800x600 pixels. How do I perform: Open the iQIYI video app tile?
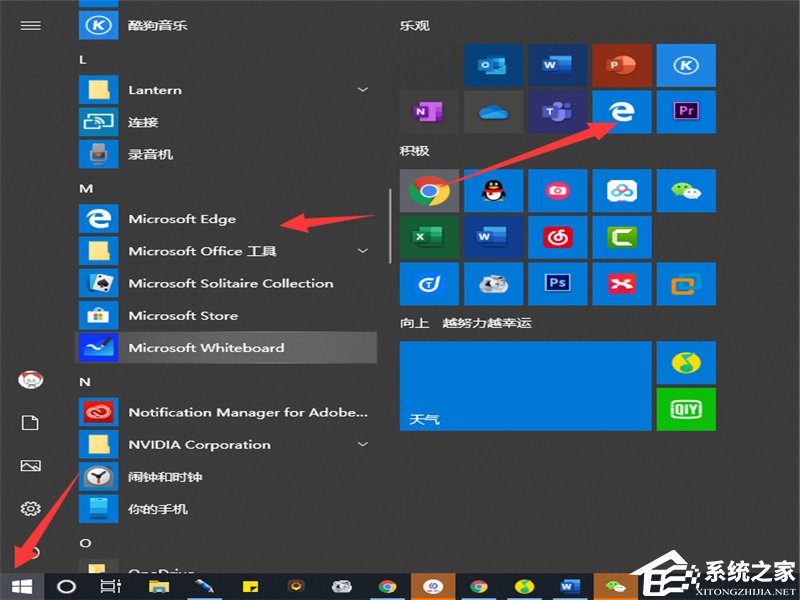(x=686, y=408)
